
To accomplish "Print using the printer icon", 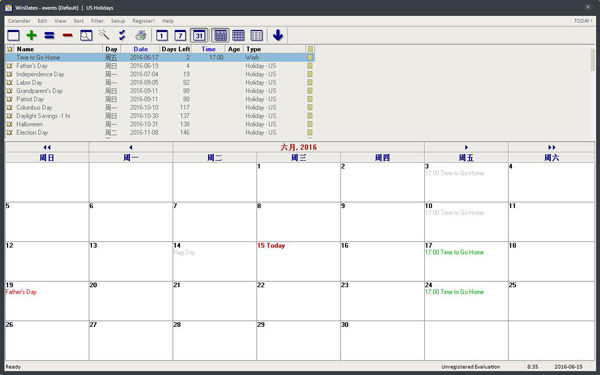I will pos(140,36).
